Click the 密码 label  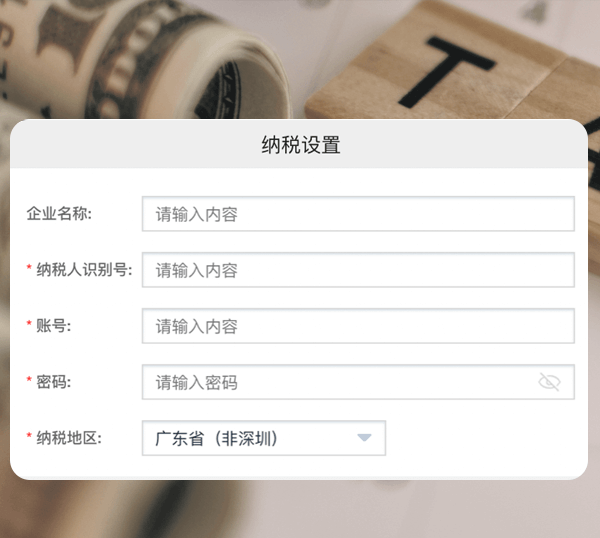(x=53, y=382)
